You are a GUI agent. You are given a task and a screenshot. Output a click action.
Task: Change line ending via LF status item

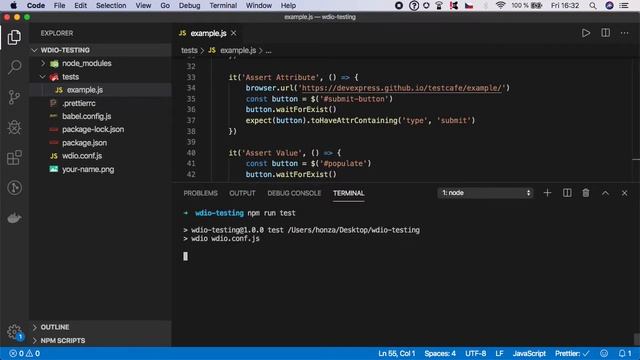click(499, 353)
